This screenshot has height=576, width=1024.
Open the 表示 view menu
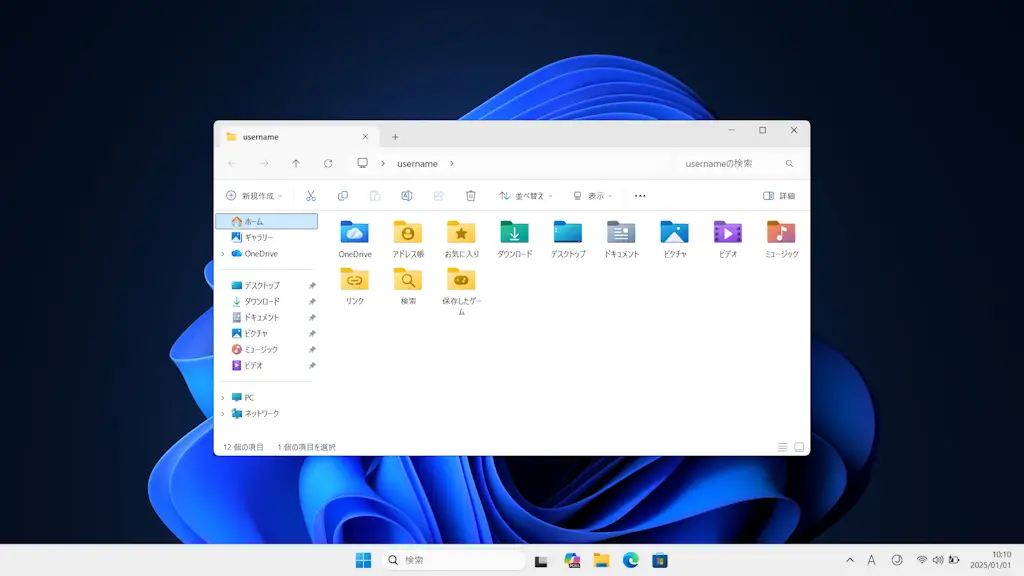pos(592,196)
